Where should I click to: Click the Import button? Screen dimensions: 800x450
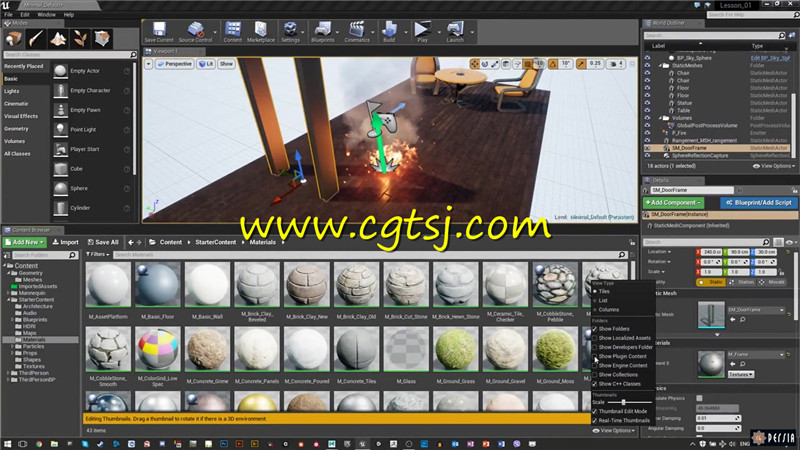pyautogui.click(x=66, y=242)
